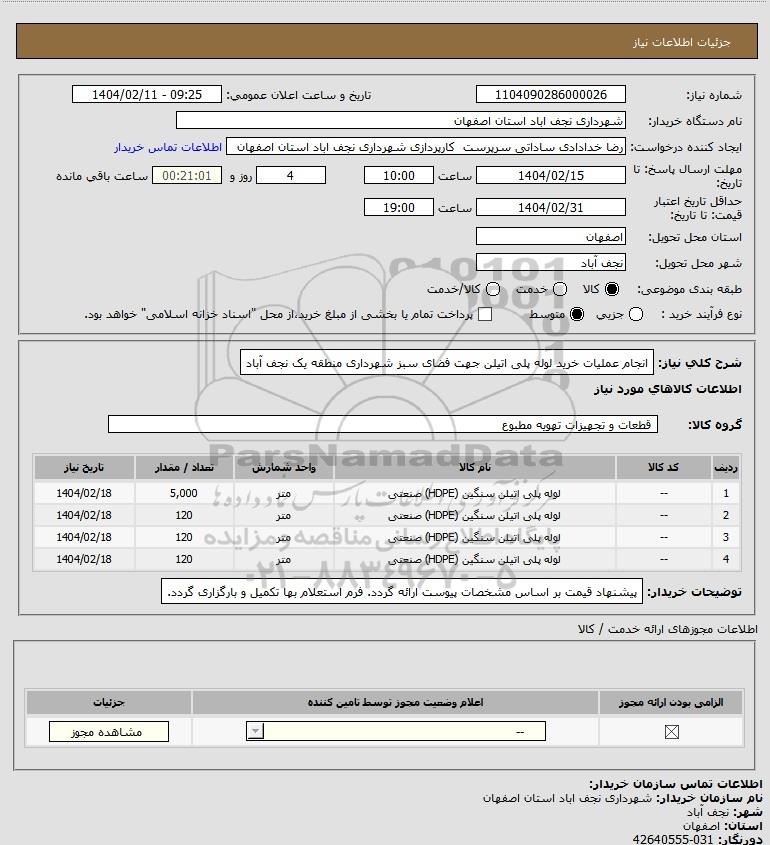770x845 pixels.
Task: Choose the متوسط purchase type radio
Action: pyautogui.click(x=577, y=314)
